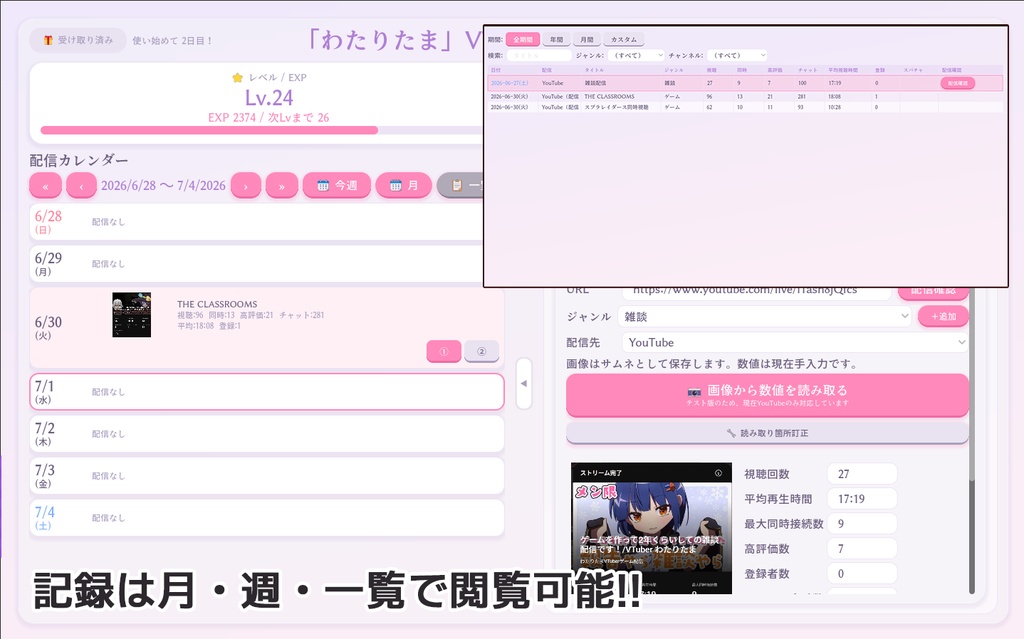This screenshot has height=639, width=1024.
Task: Click THE CLASSROOMS row in list table
Action: pos(745,97)
